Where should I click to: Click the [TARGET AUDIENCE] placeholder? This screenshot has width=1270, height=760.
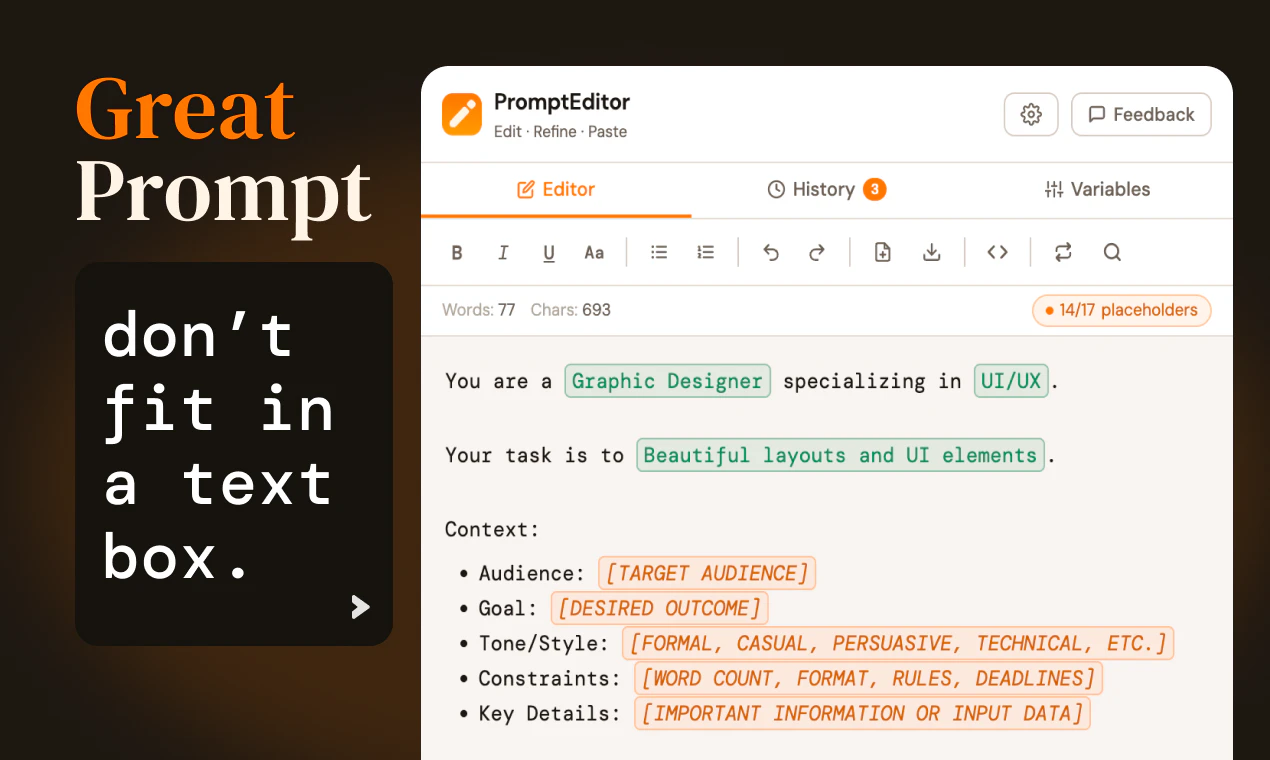[707, 573]
